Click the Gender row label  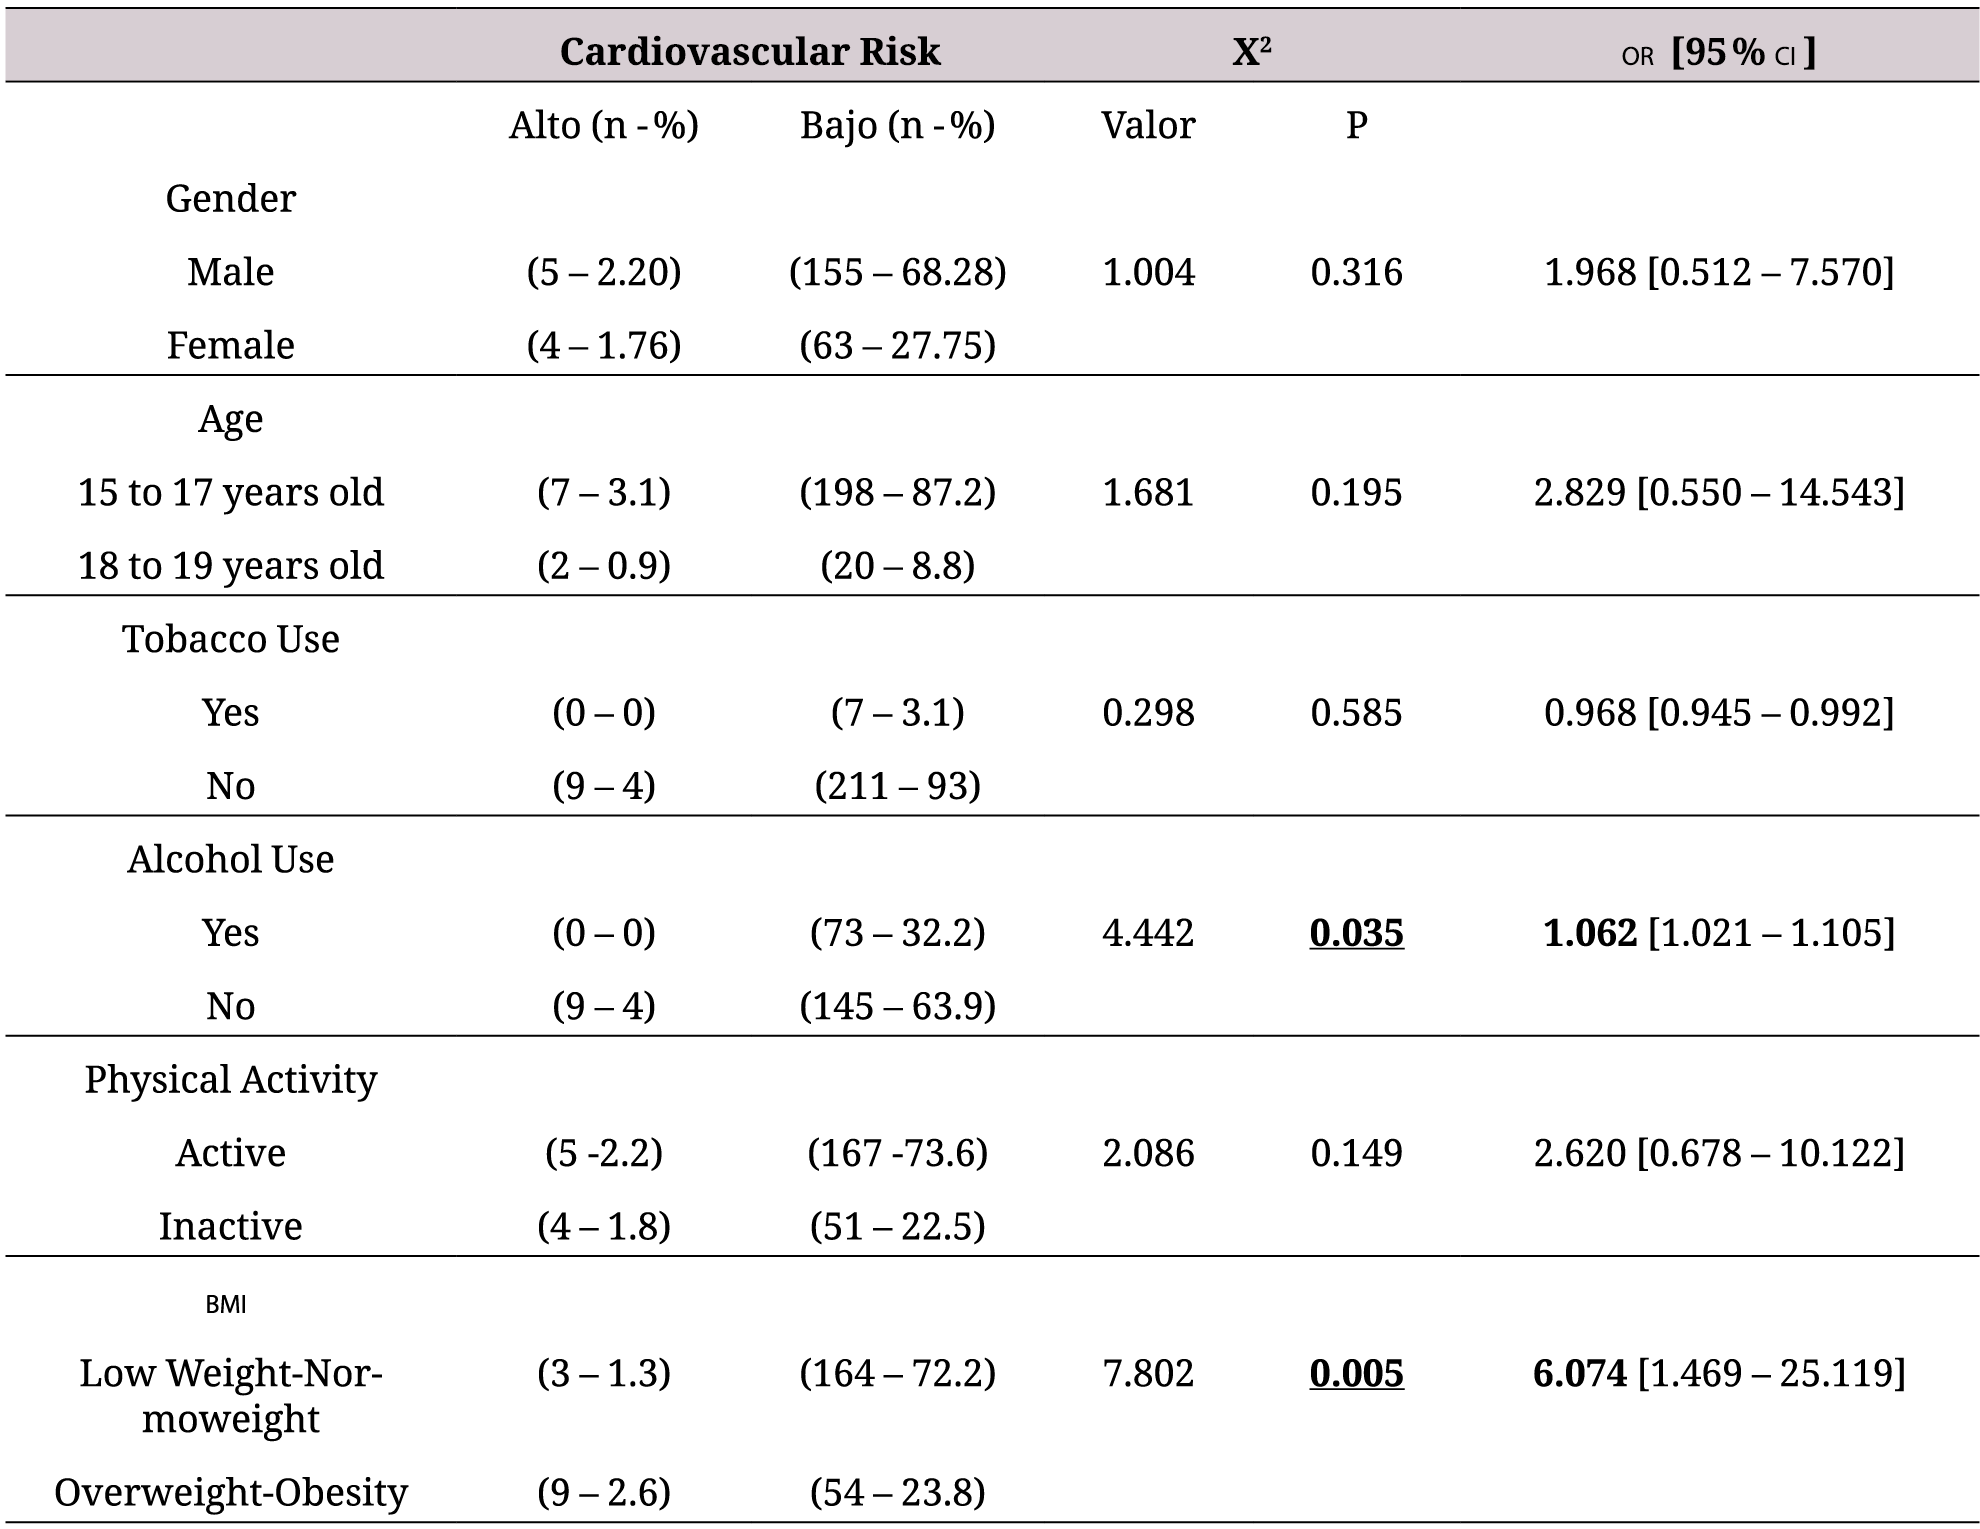click(230, 199)
